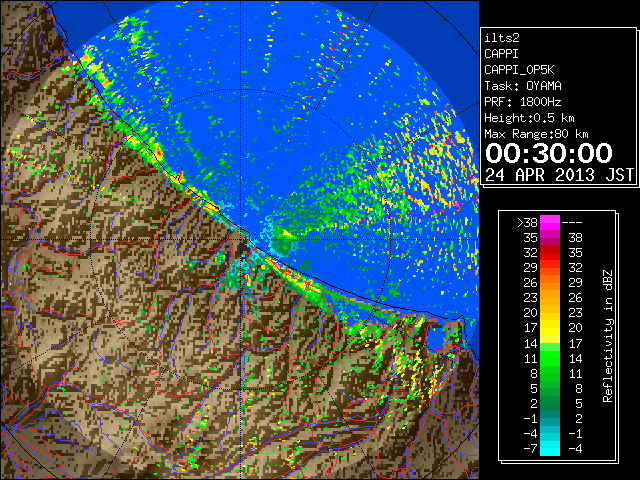Click the cyan -7 dBZ legend swatch
Viewport: 640px width, 480px height.
click(x=550, y=448)
